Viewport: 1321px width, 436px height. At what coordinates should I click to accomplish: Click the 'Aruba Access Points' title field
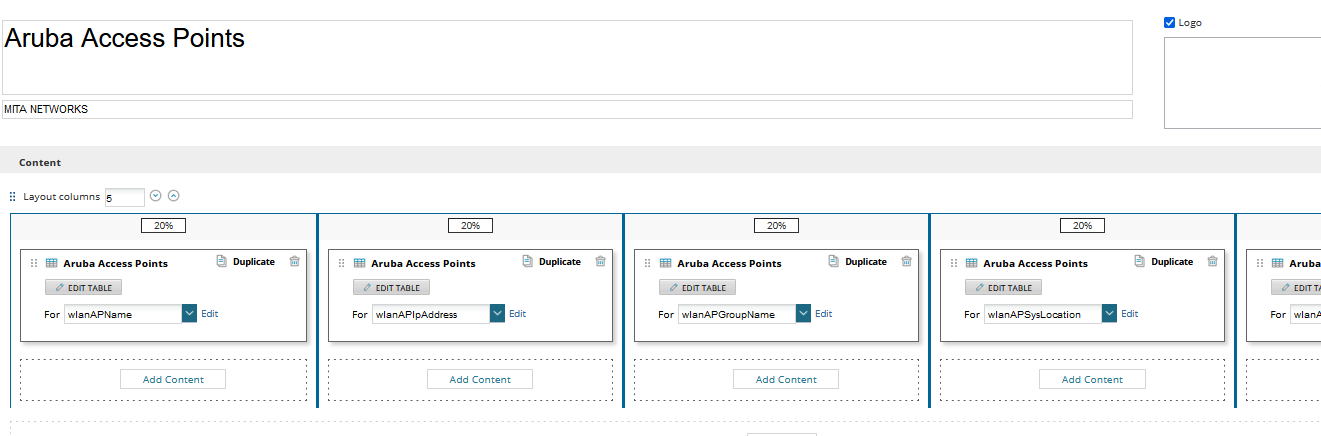point(567,57)
